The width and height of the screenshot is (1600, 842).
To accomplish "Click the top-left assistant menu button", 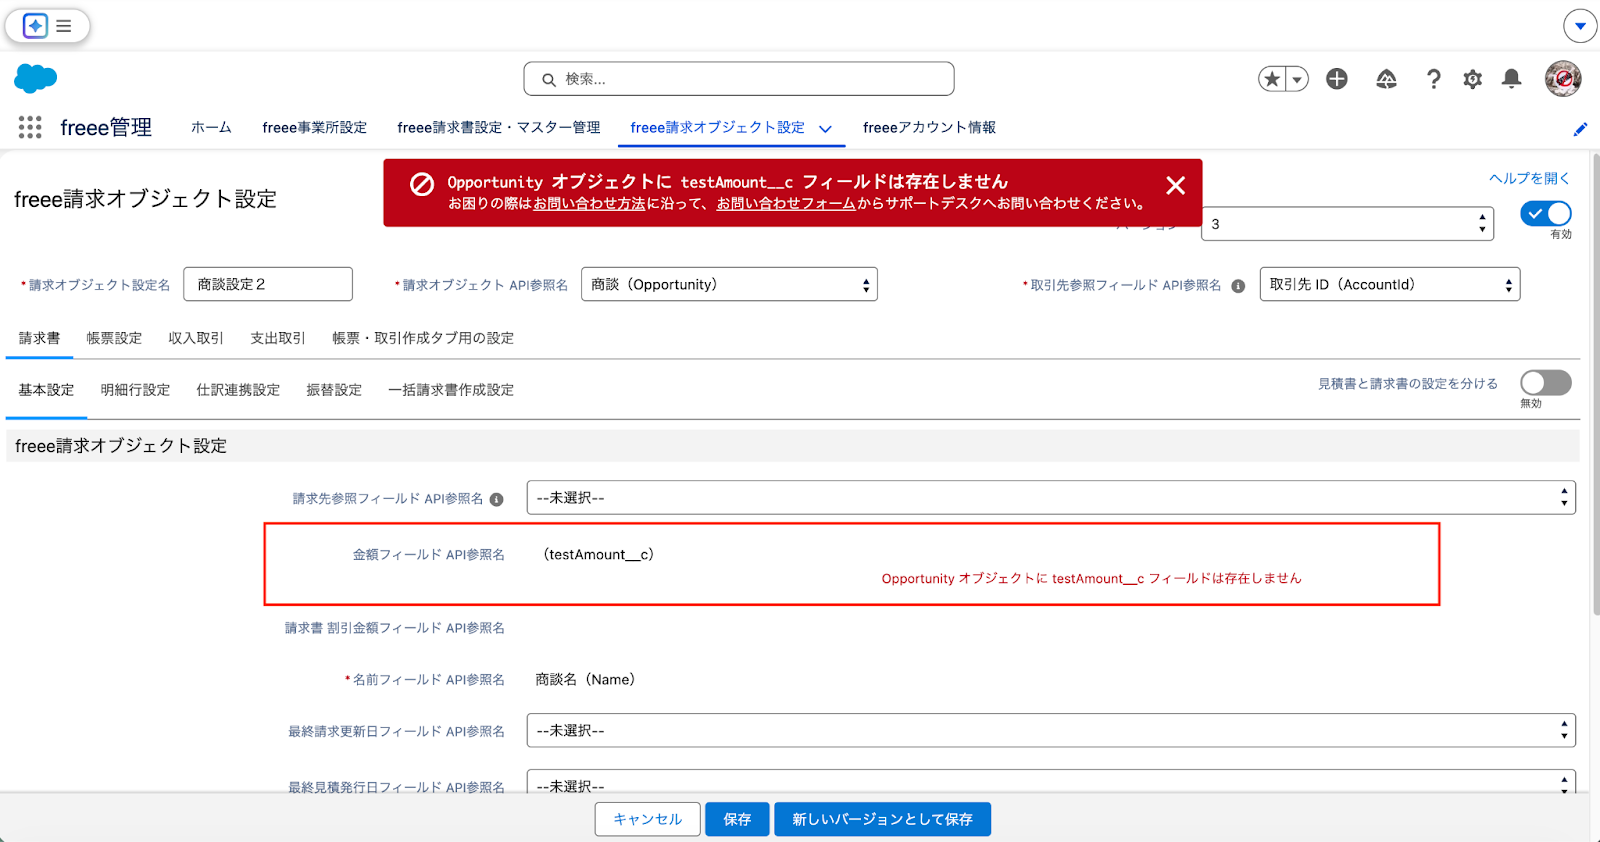I will tap(48, 26).
